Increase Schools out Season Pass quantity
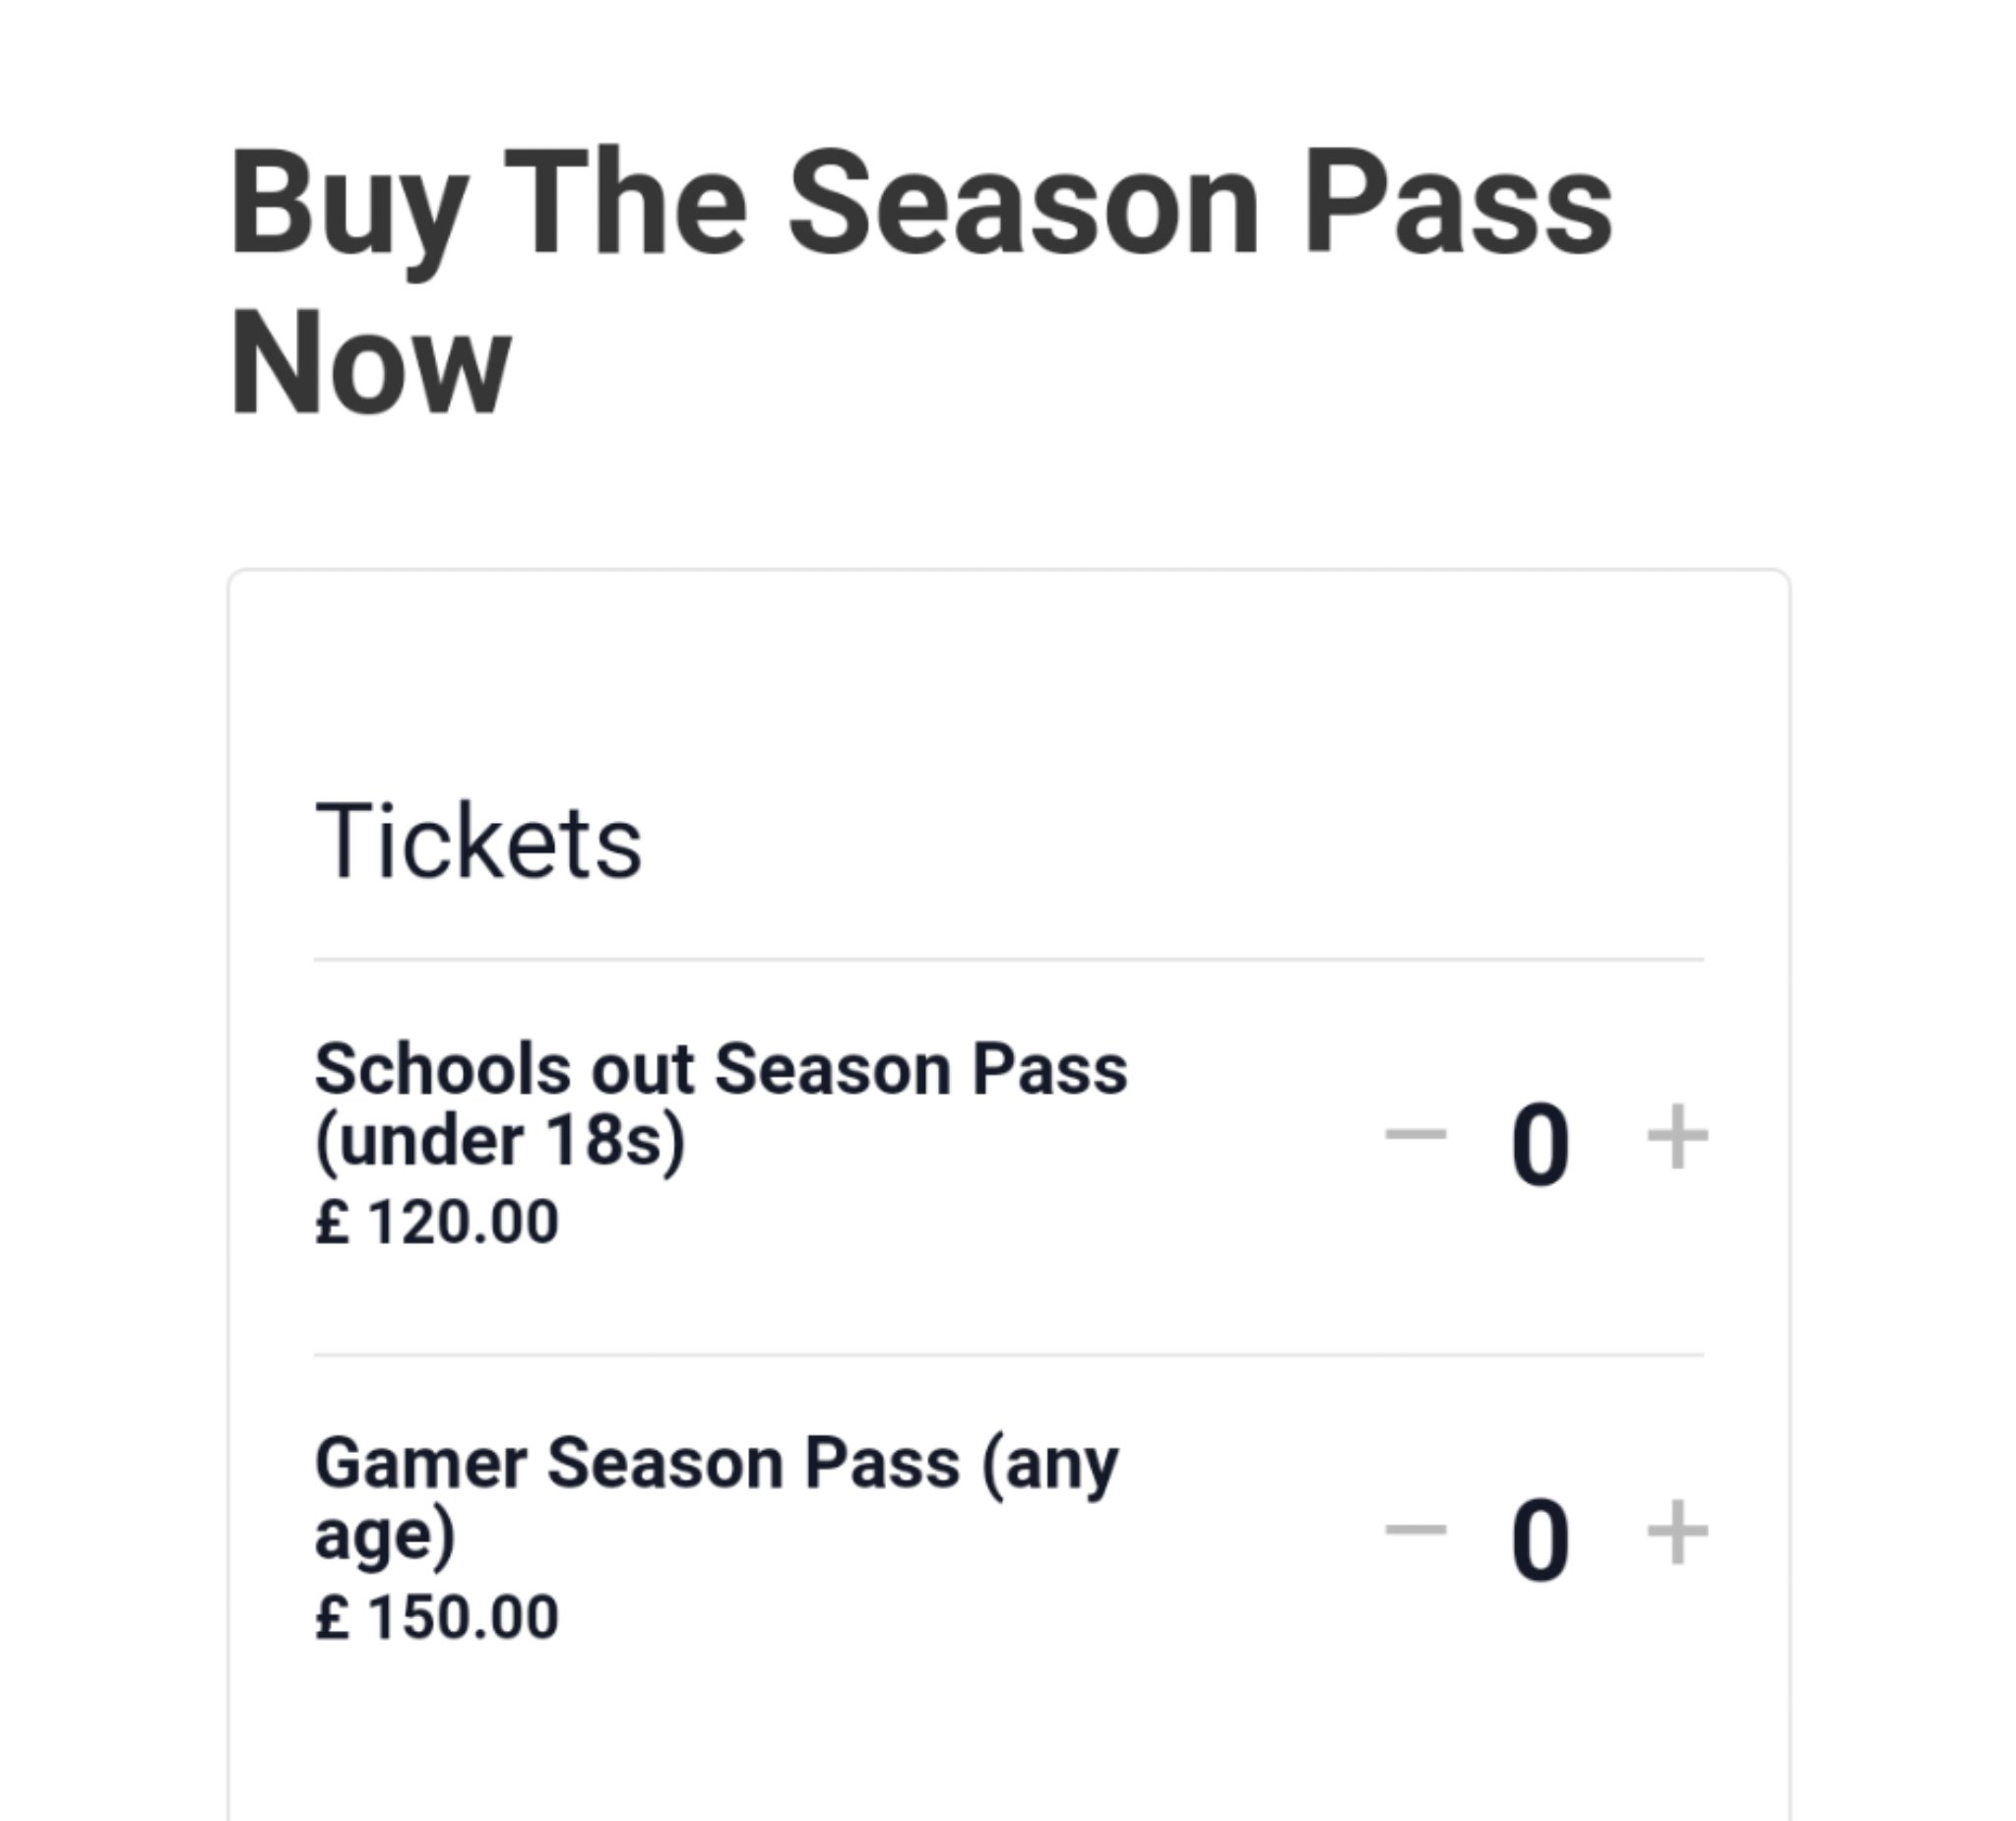 (x=1677, y=1137)
